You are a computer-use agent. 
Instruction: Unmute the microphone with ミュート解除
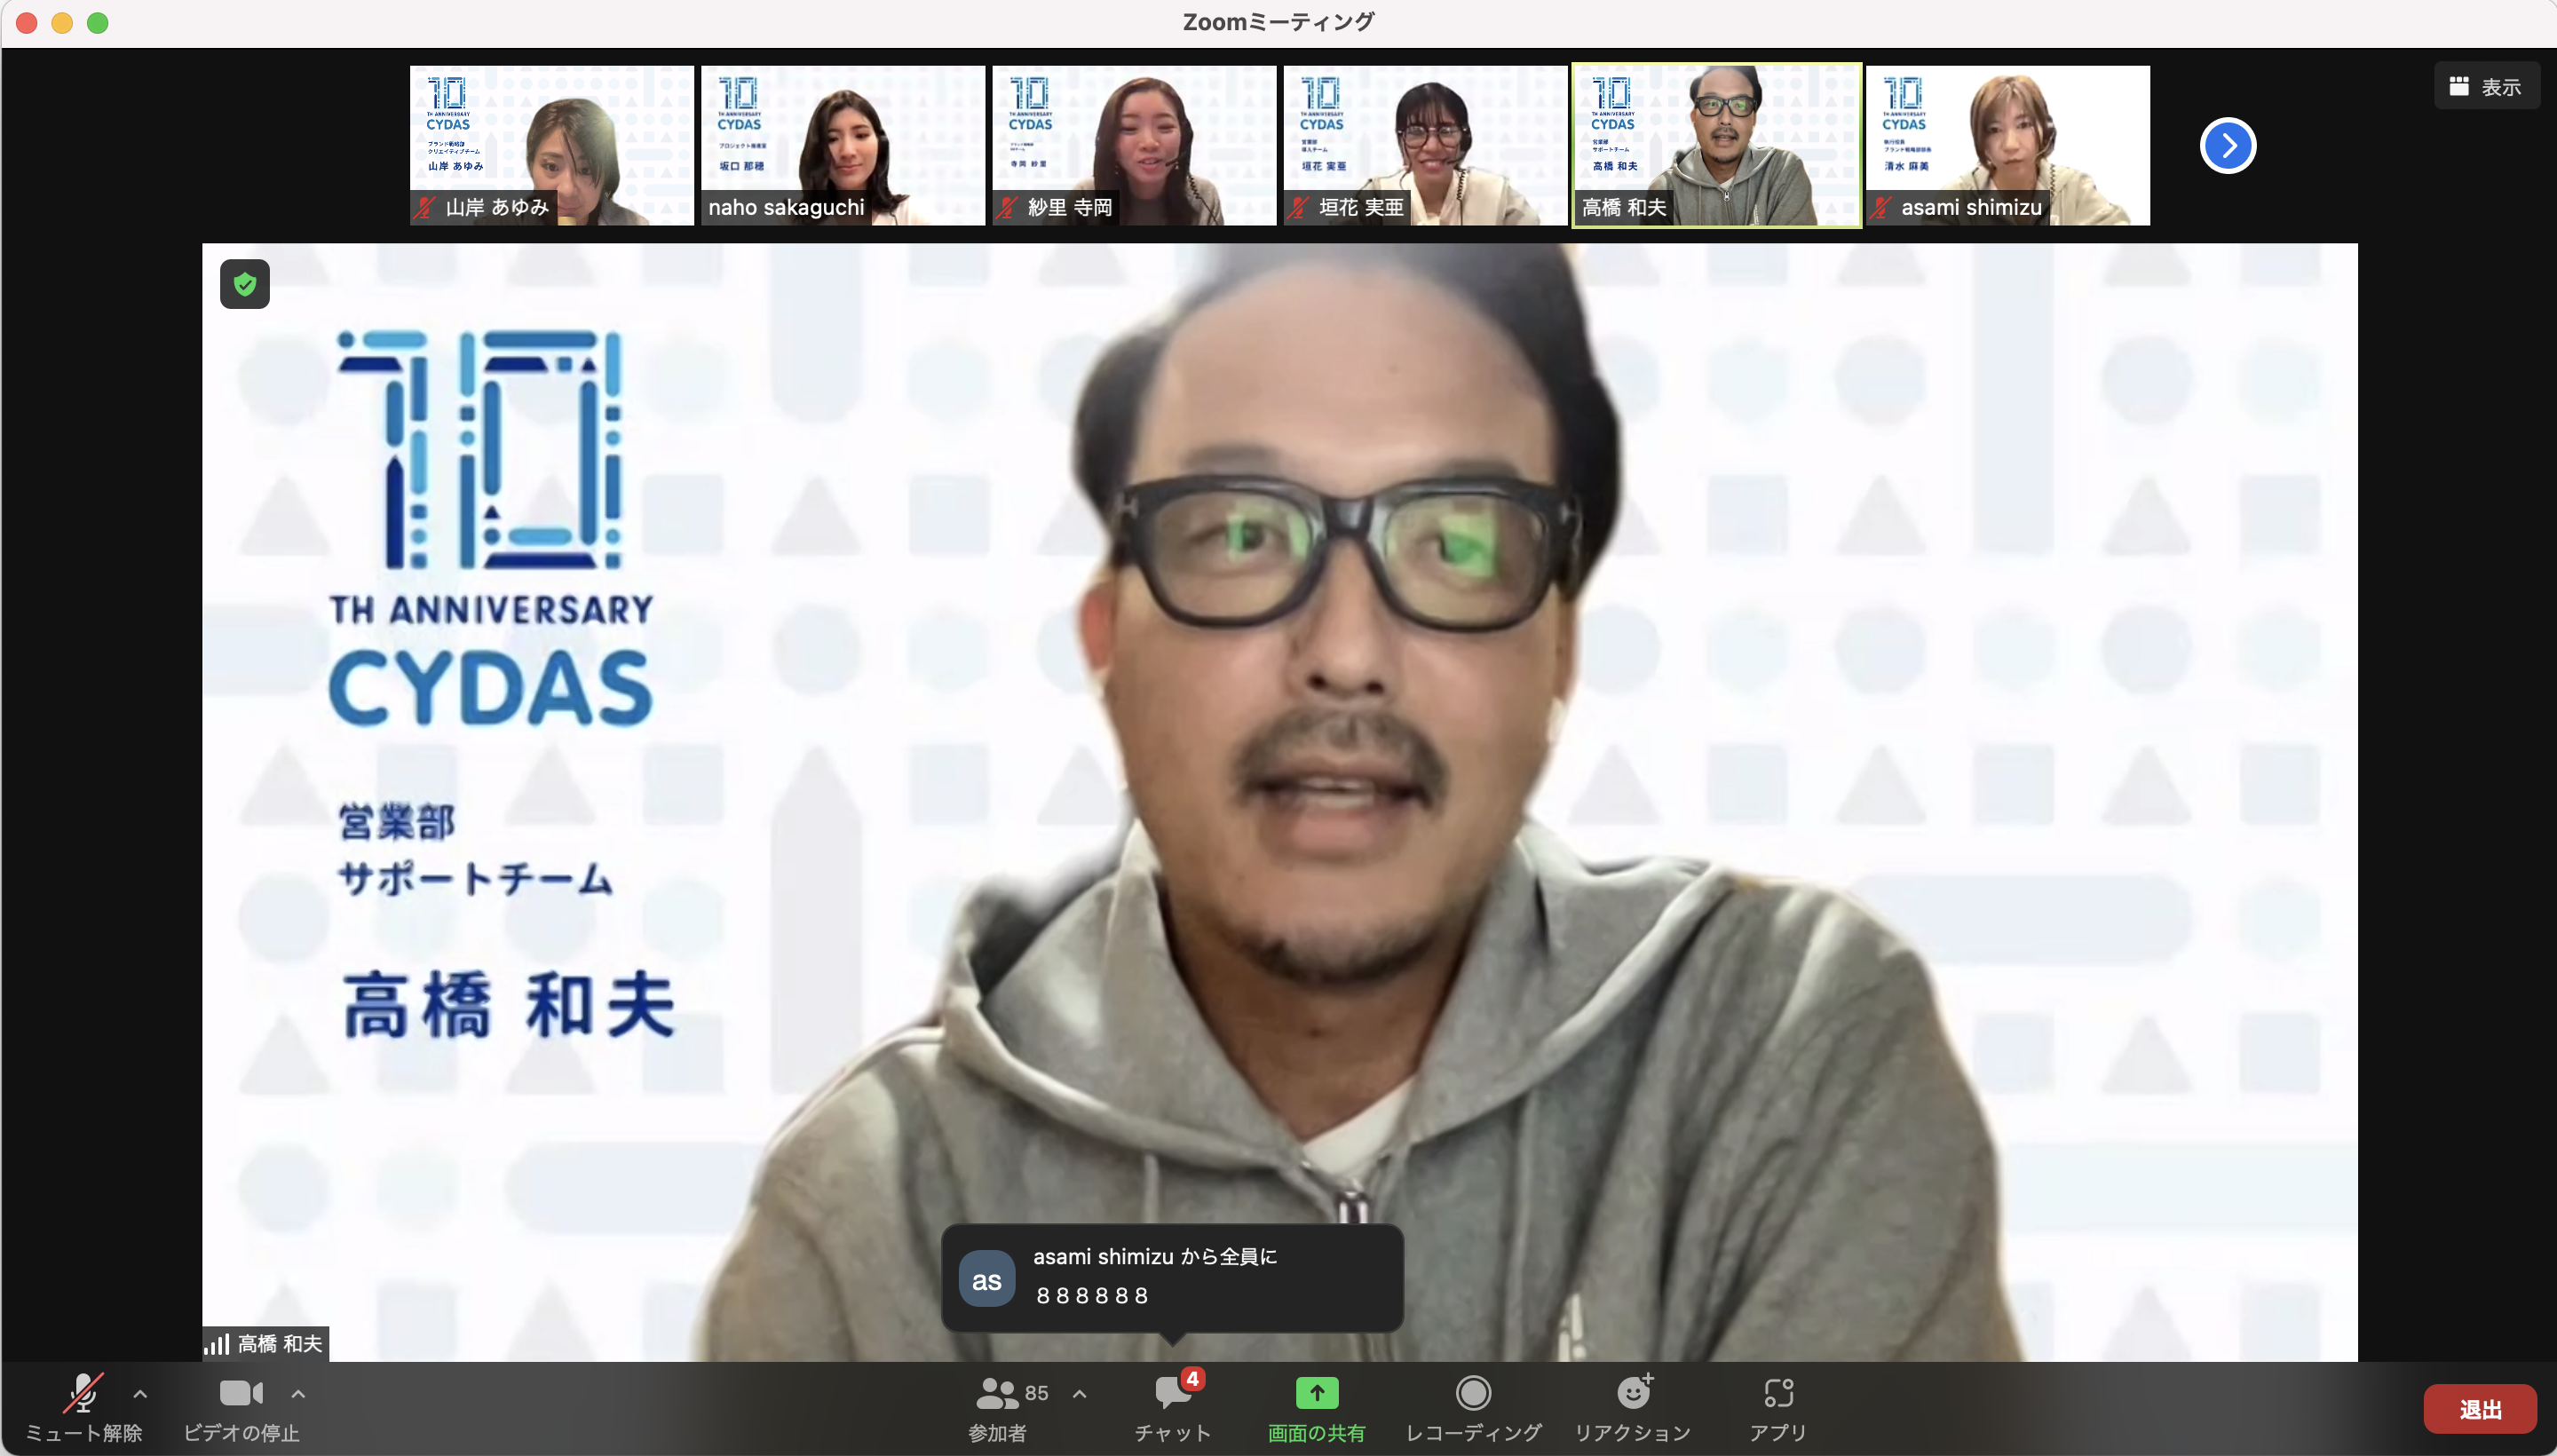point(83,1408)
